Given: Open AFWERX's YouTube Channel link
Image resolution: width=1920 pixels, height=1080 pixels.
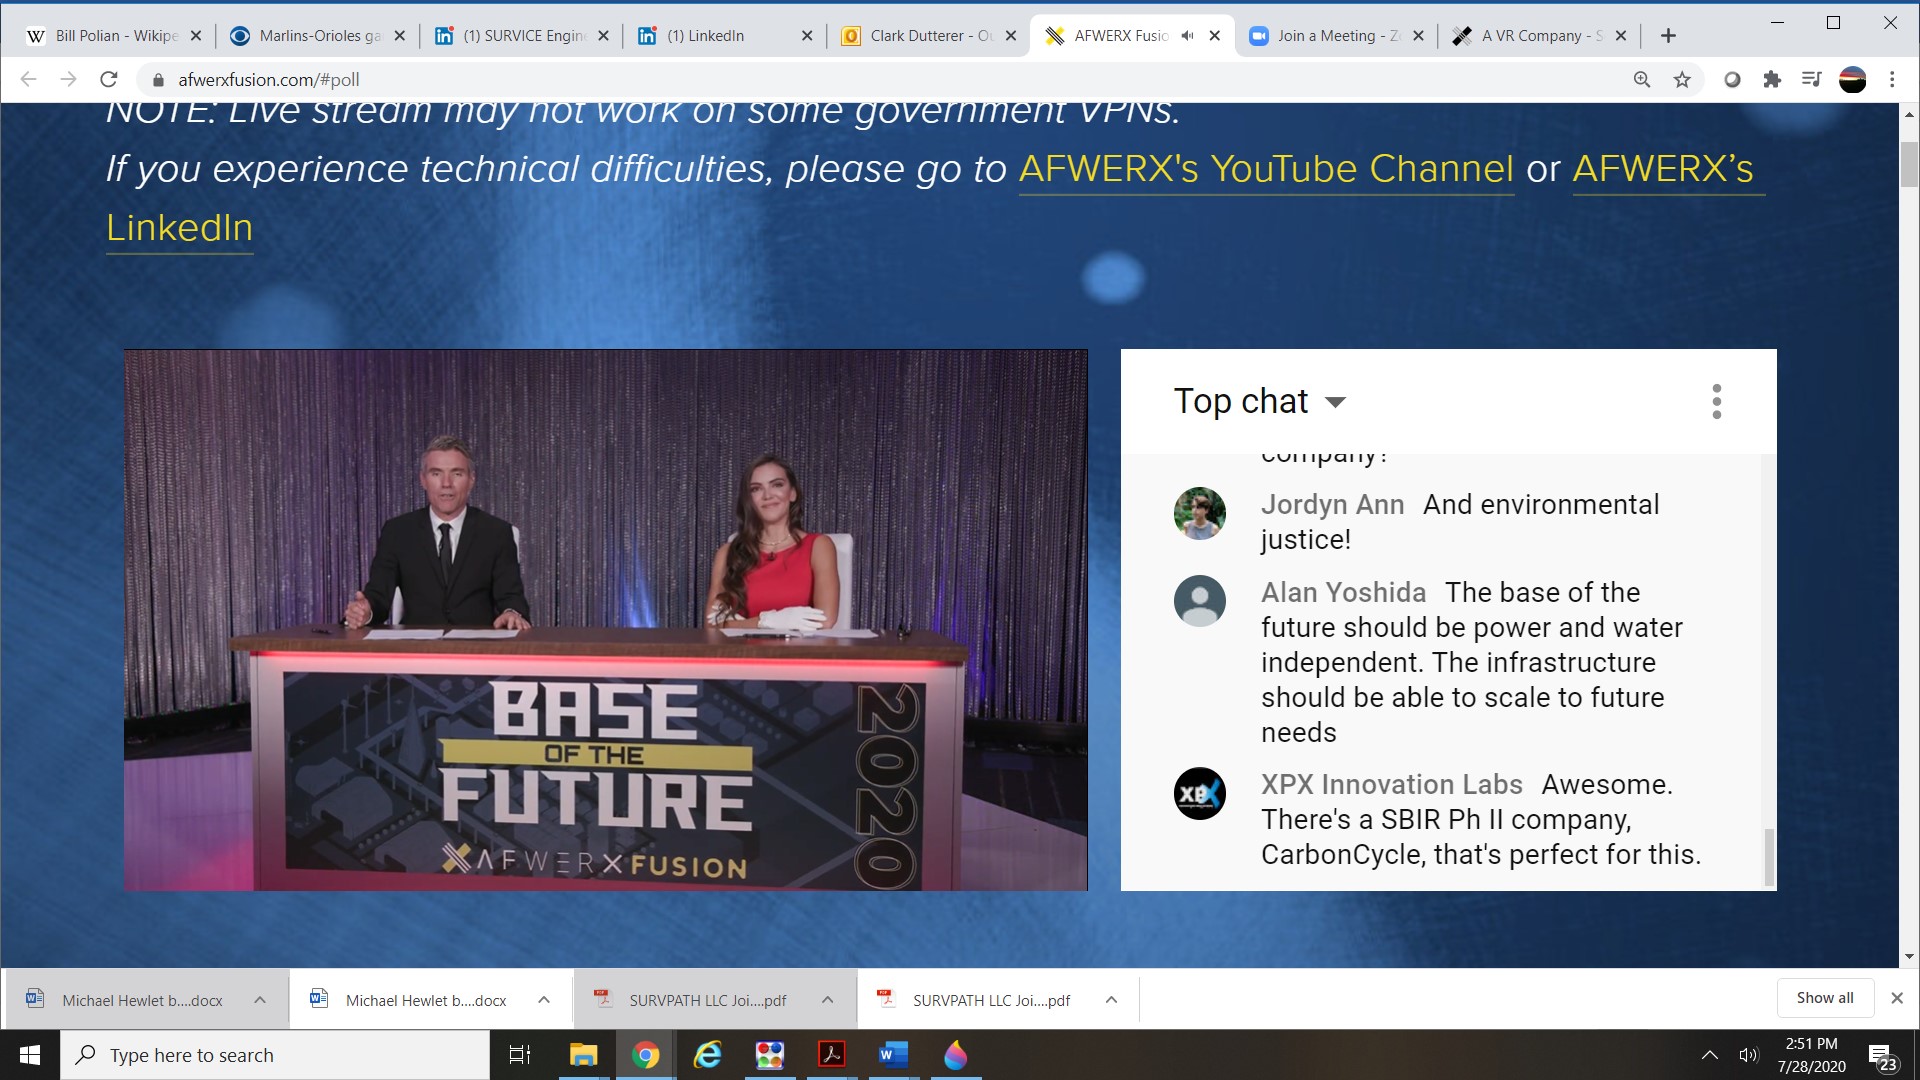Looking at the screenshot, I should click(1266, 168).
